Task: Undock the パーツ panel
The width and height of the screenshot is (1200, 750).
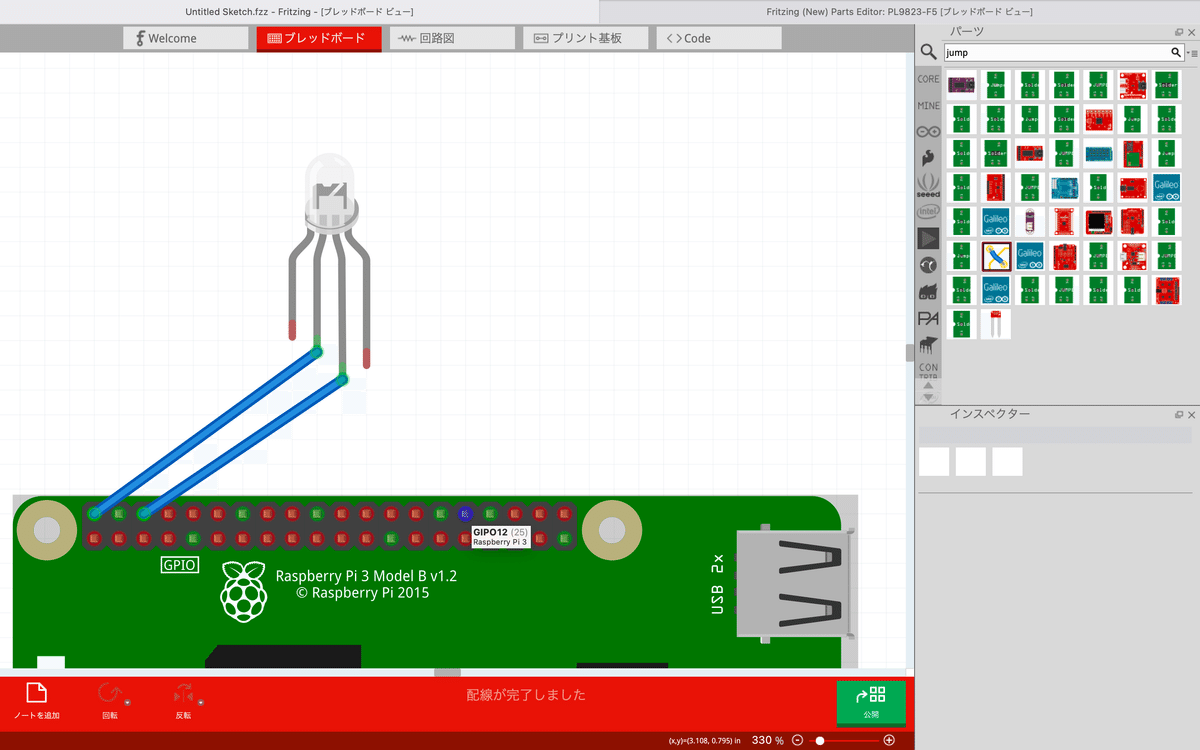Action: [x=1179, y=32]
